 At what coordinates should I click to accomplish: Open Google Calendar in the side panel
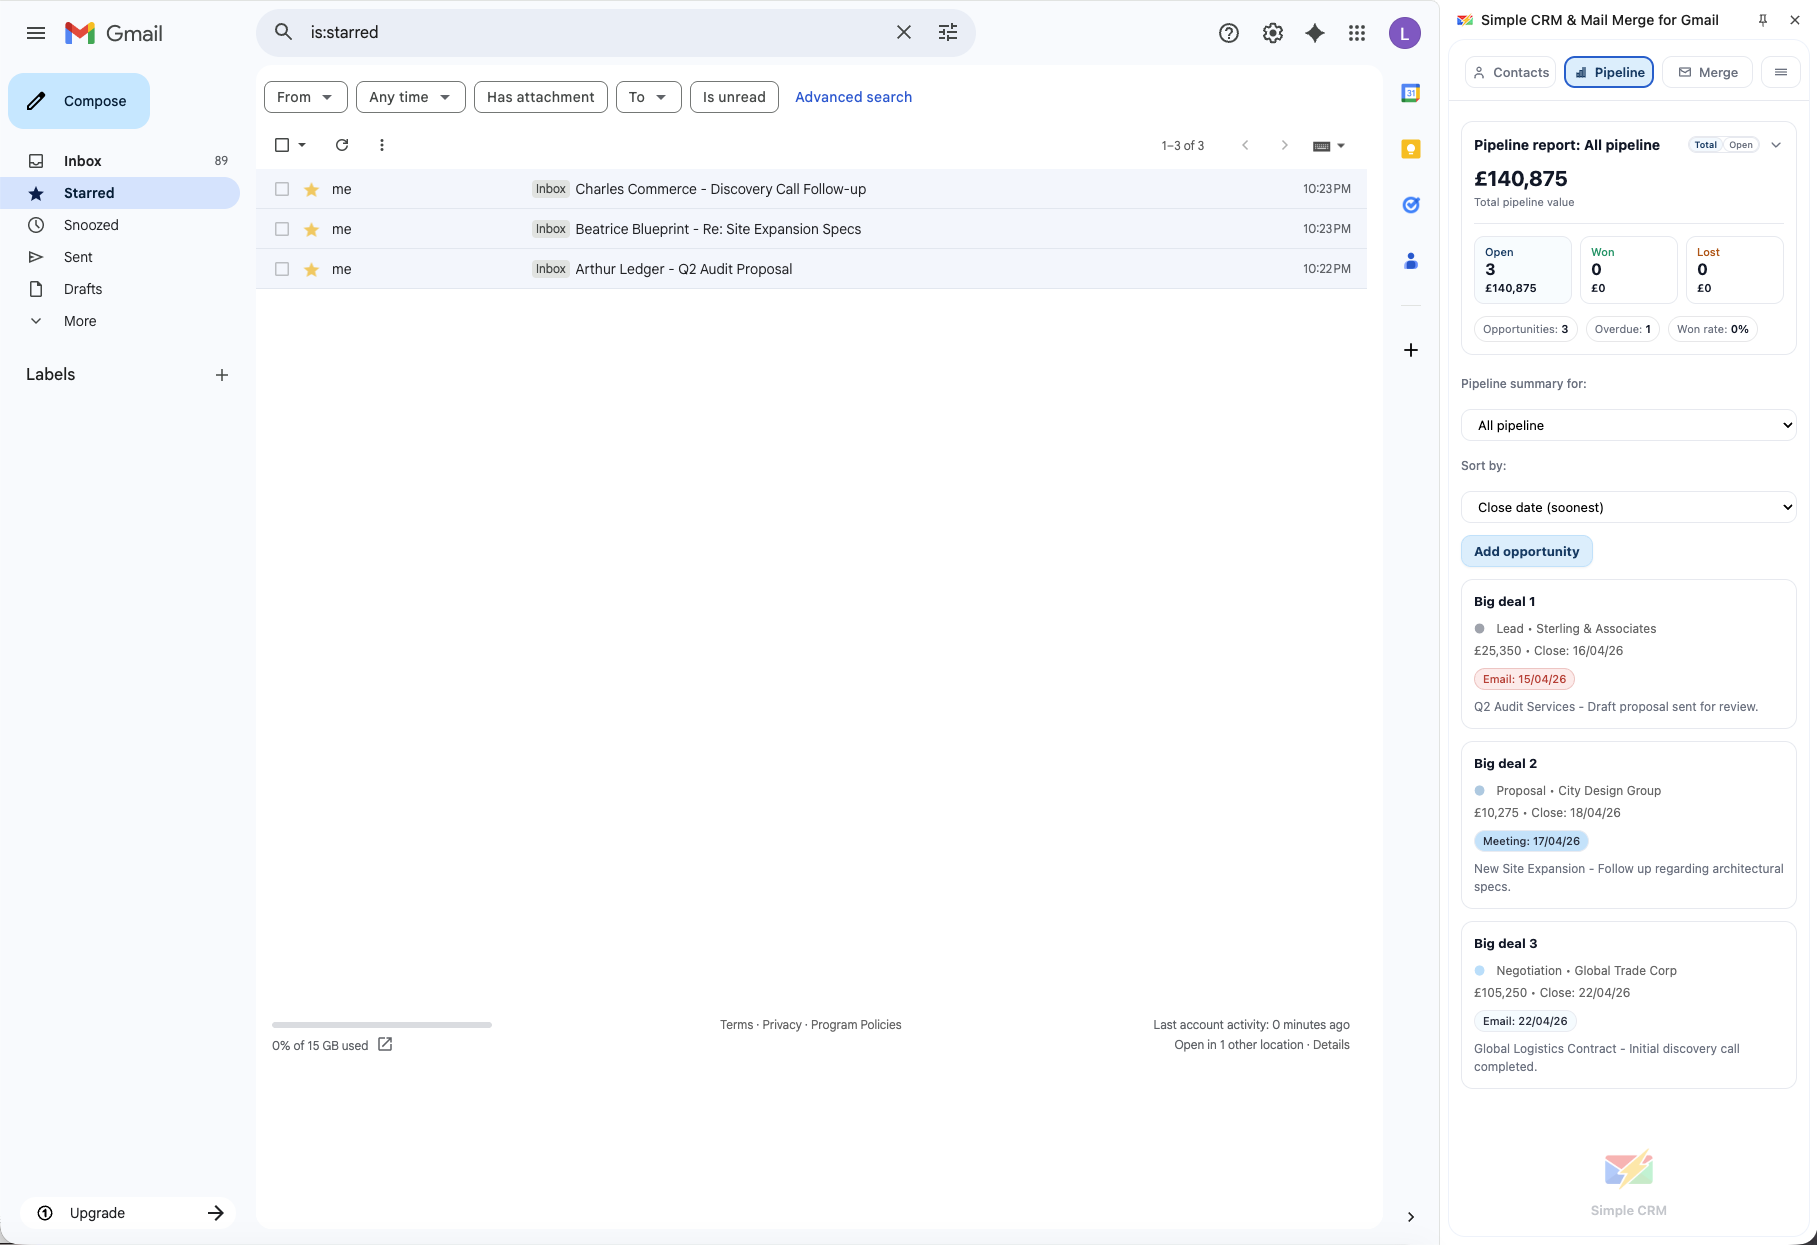click(1410, 92)
